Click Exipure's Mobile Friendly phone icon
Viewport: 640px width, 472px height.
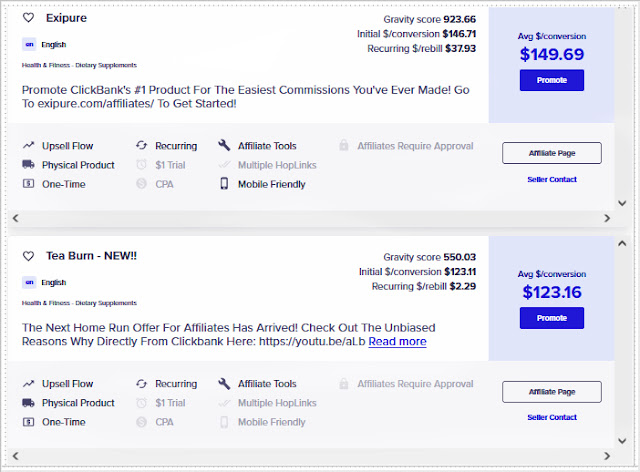[224, 184]
